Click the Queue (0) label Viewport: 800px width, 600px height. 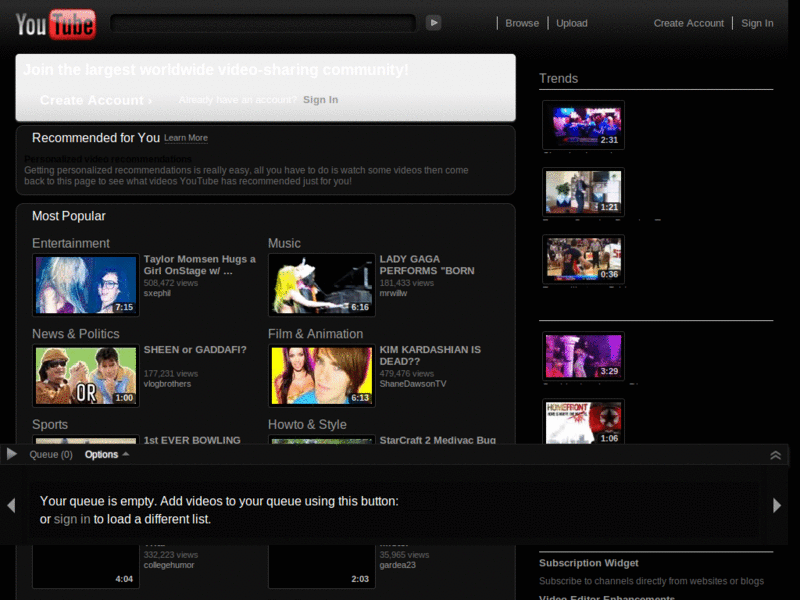click(x=51, y=455)
